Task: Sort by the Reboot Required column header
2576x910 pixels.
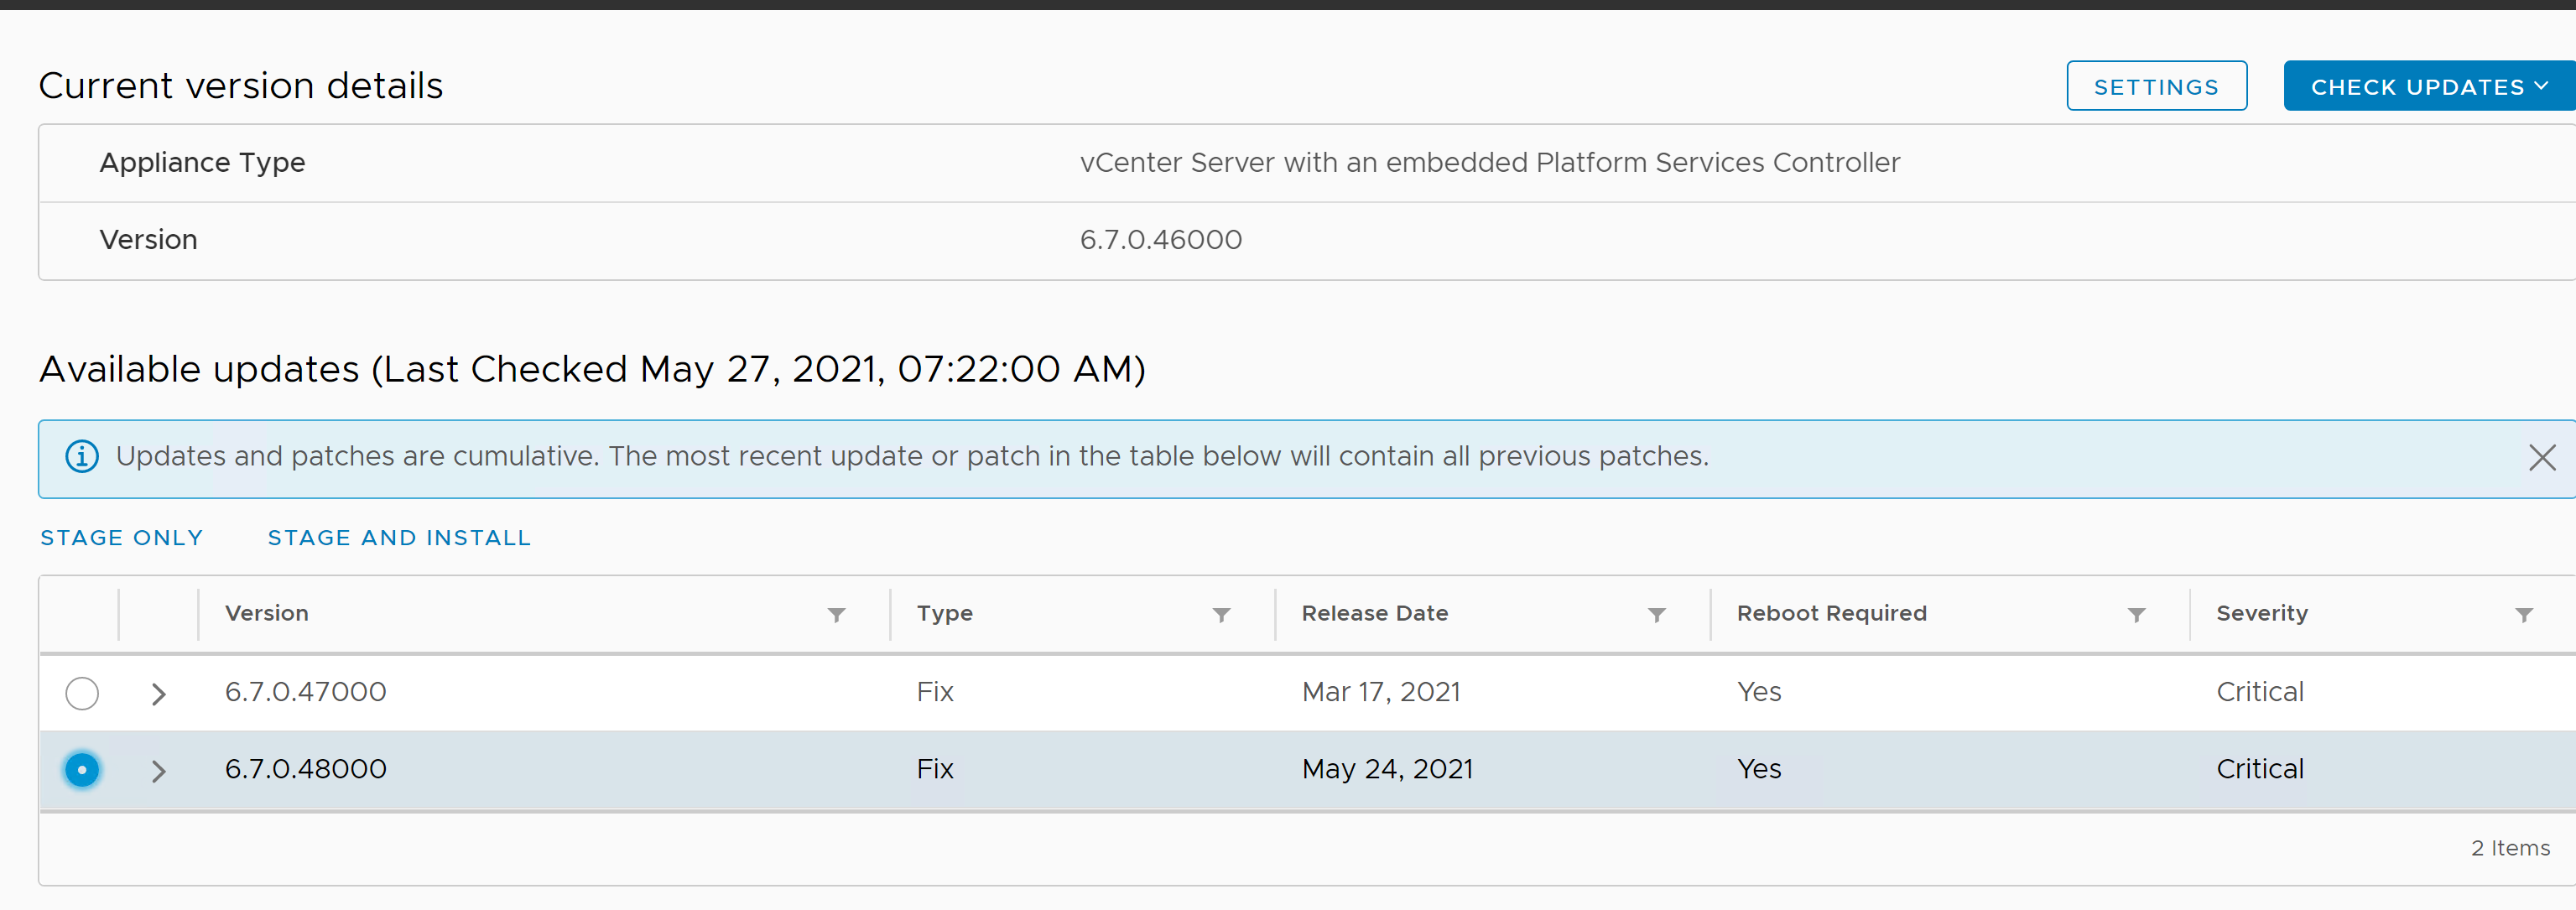Action: click(1831, 613)
